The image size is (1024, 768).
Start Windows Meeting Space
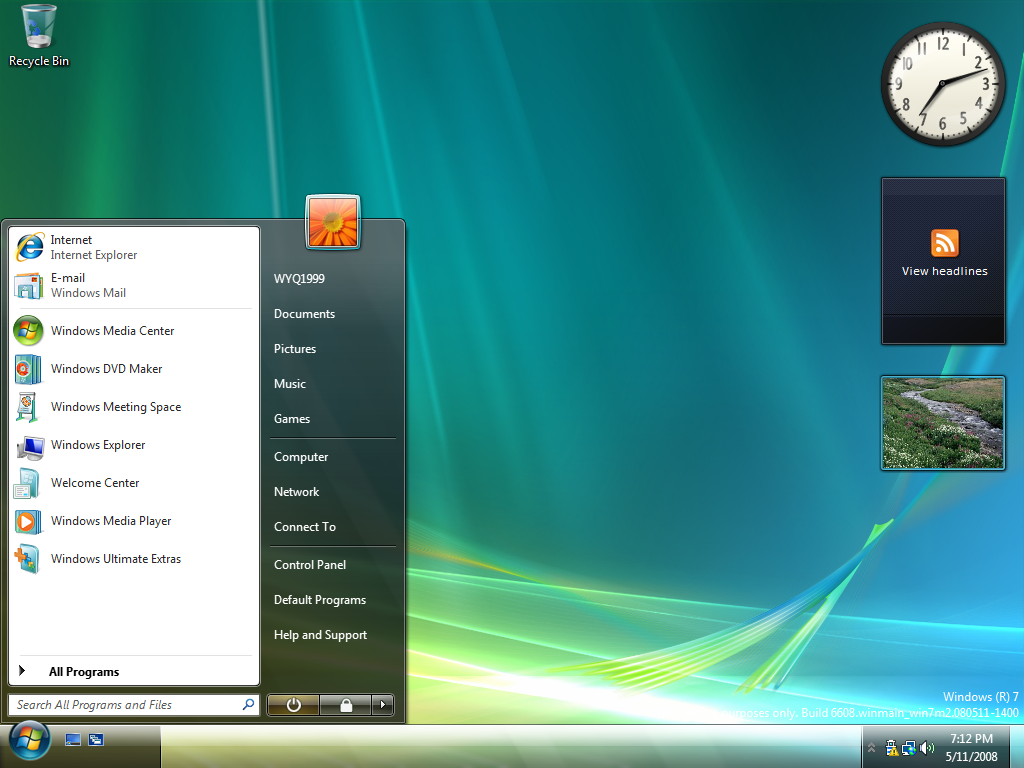(x=134, y=406)
